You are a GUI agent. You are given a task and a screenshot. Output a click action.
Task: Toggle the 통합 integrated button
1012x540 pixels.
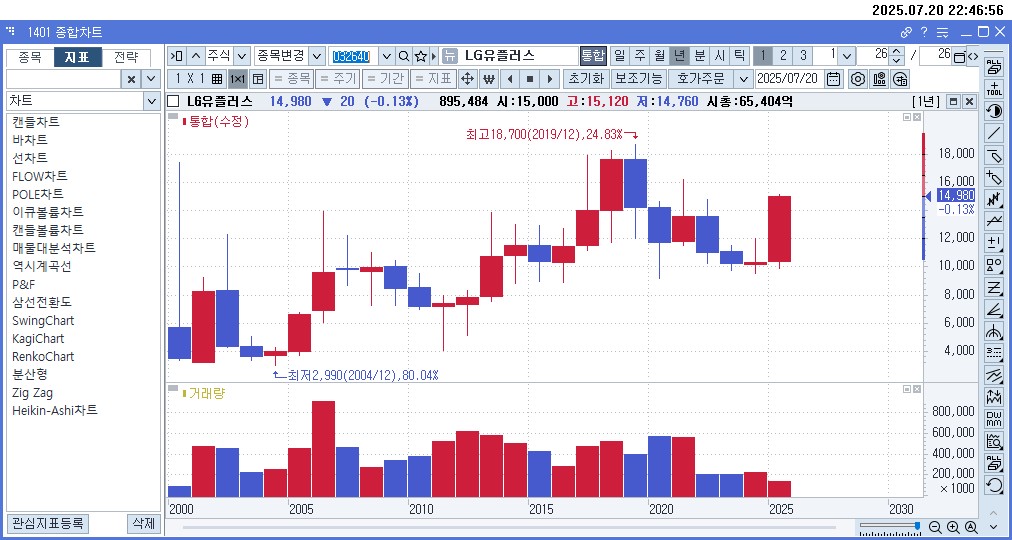click(593, 56)
